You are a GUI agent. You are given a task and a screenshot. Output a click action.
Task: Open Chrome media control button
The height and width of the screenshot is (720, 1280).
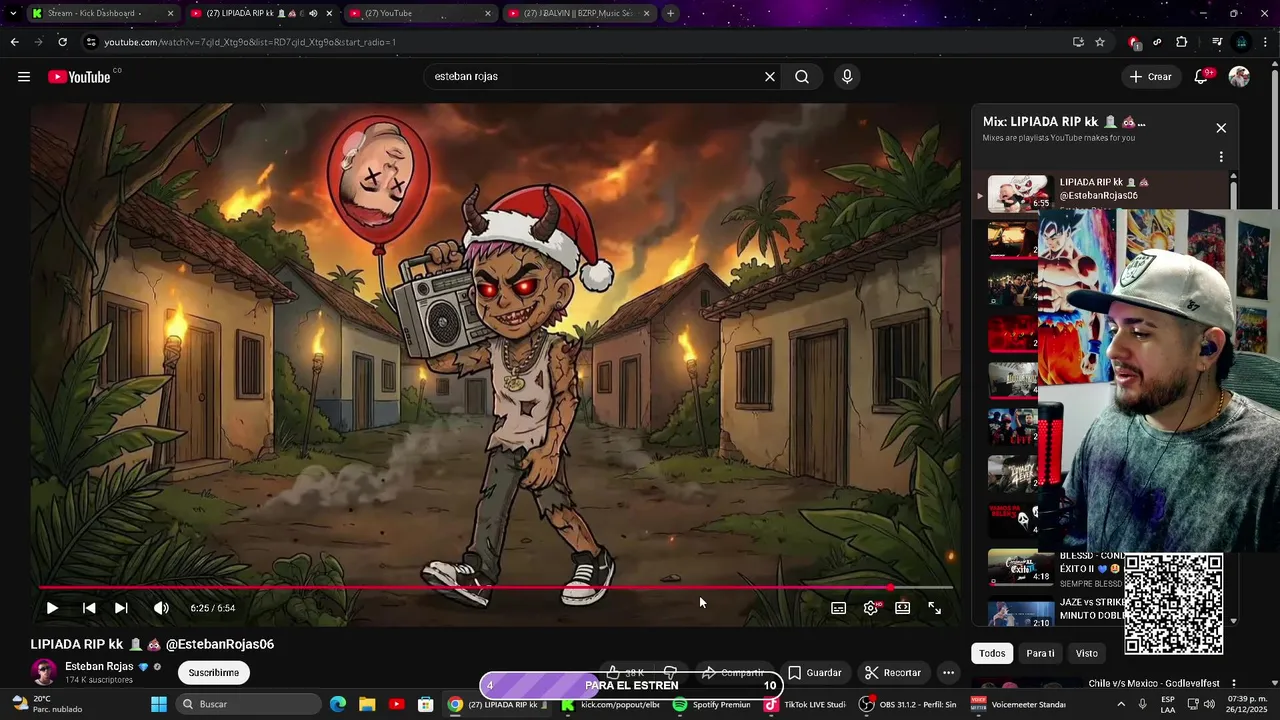1217,42
